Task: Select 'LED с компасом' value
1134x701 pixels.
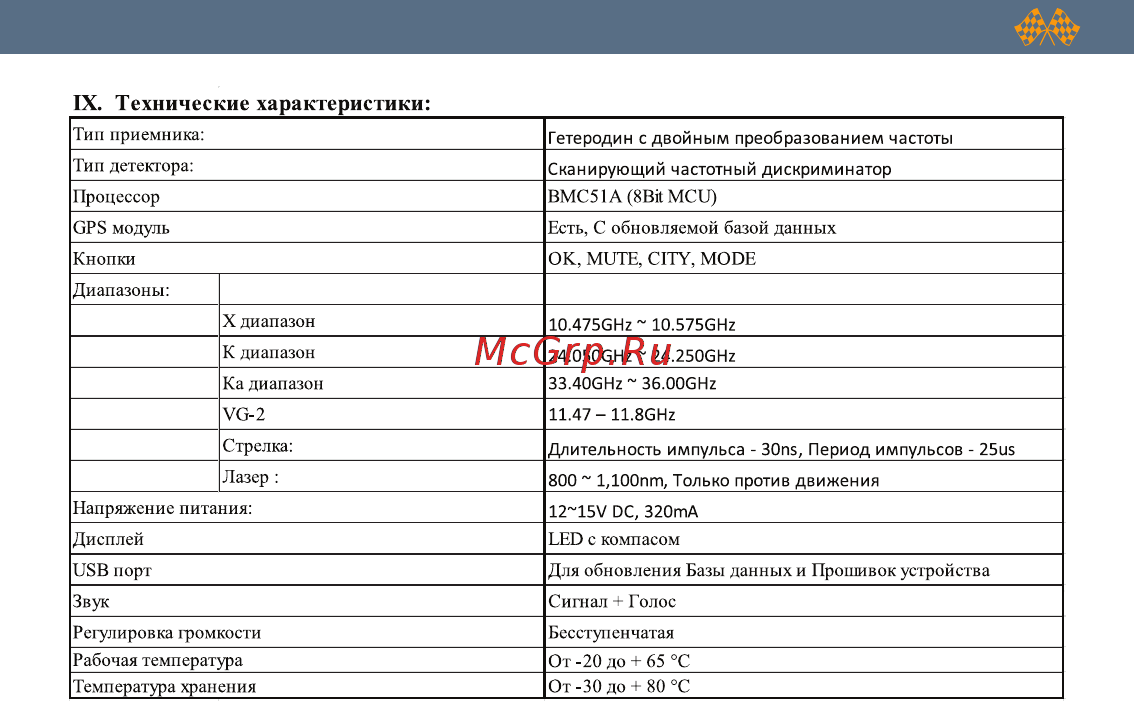Action: point(614,539)
